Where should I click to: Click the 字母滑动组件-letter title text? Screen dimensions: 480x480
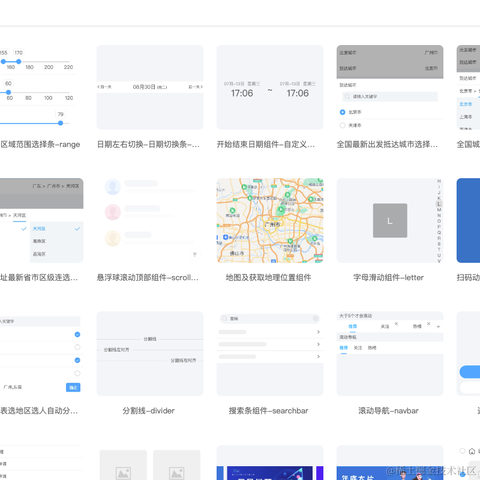pyautogui.click(x=388, y=277)
